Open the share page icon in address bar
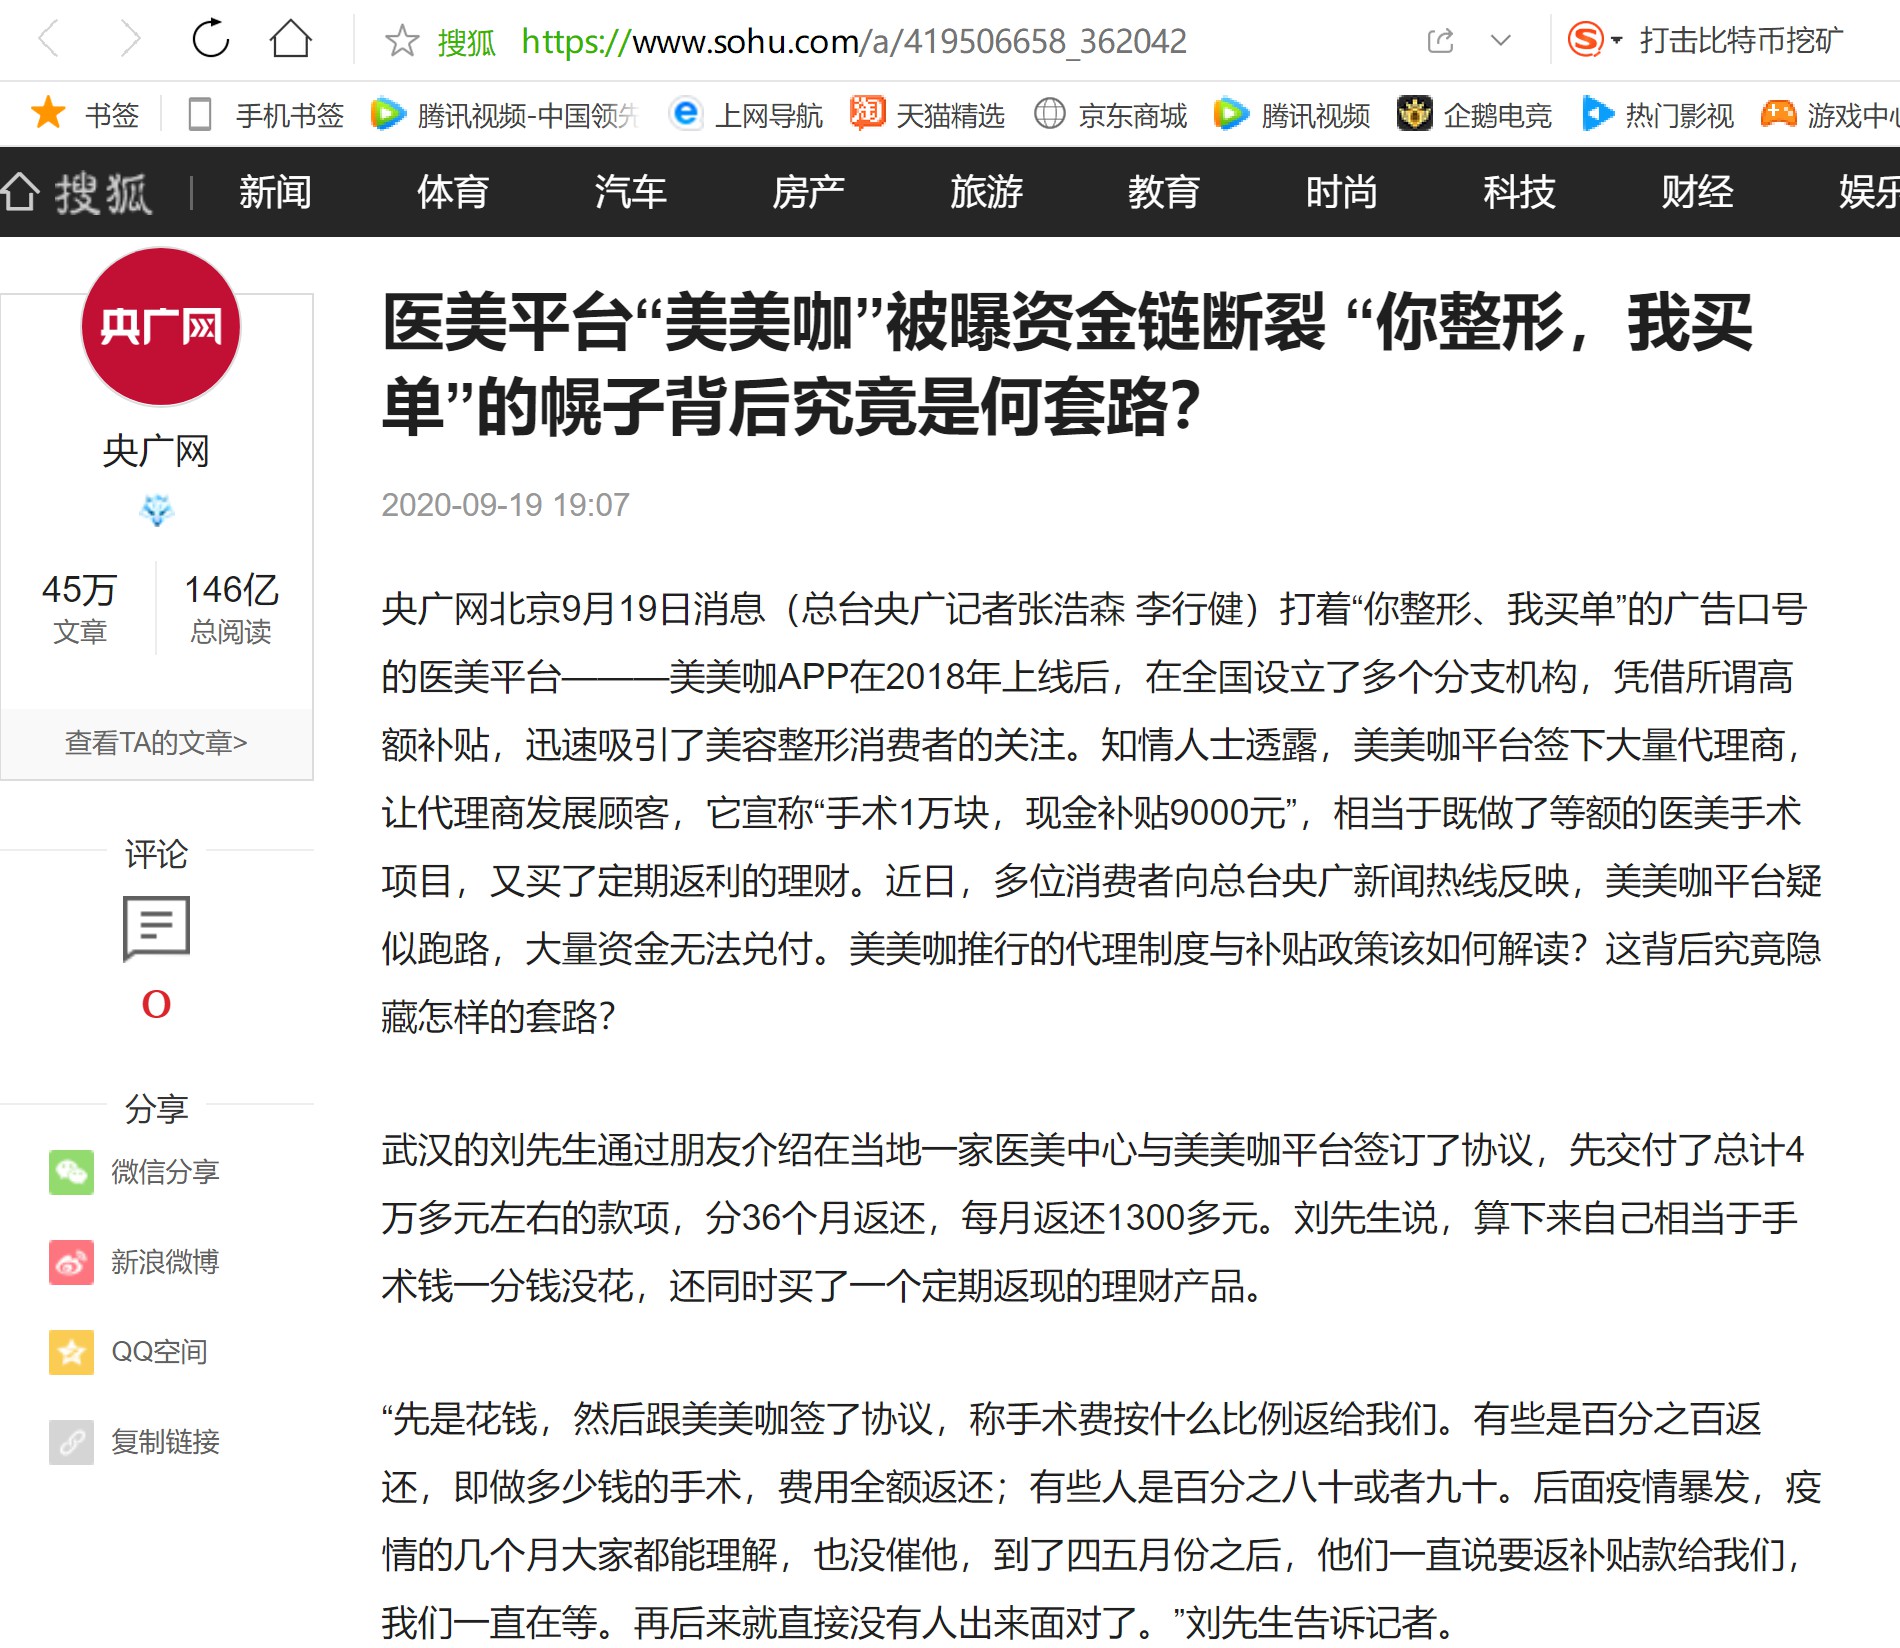 click(x=1440, y=41)
